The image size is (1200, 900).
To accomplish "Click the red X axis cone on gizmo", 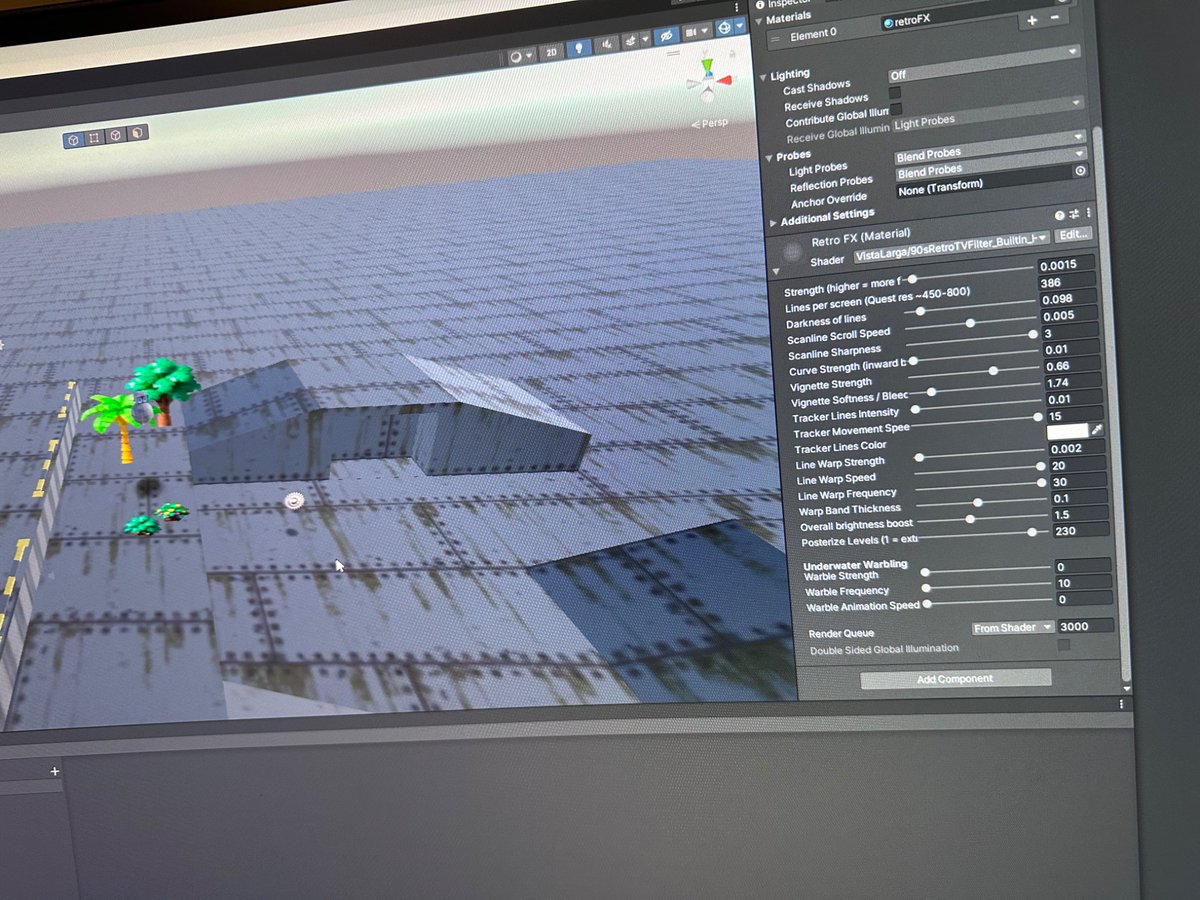I will pyautogui.click(x=724, y=80).
